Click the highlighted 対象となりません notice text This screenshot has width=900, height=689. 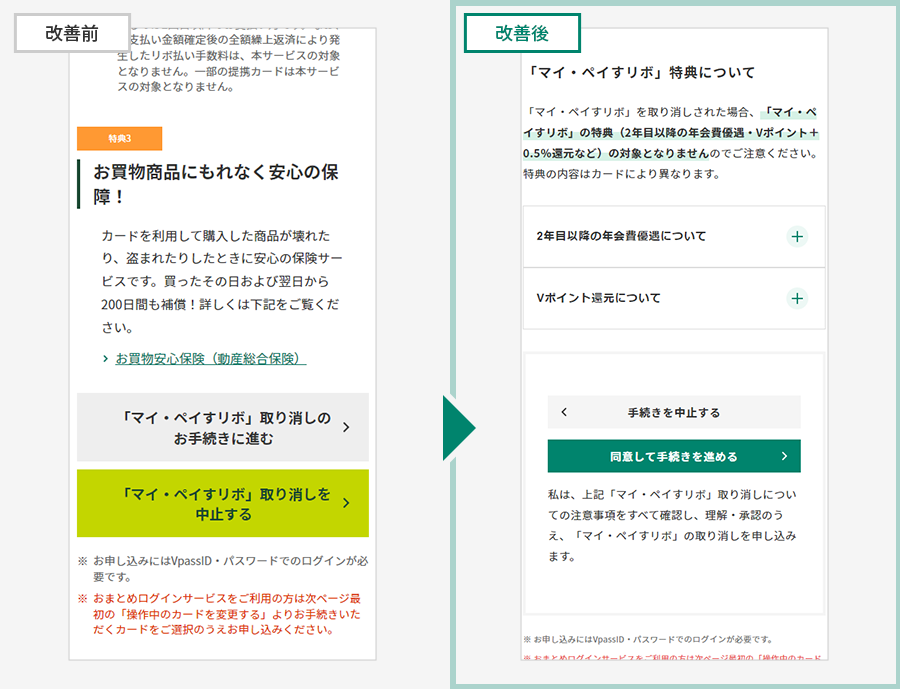670,133
